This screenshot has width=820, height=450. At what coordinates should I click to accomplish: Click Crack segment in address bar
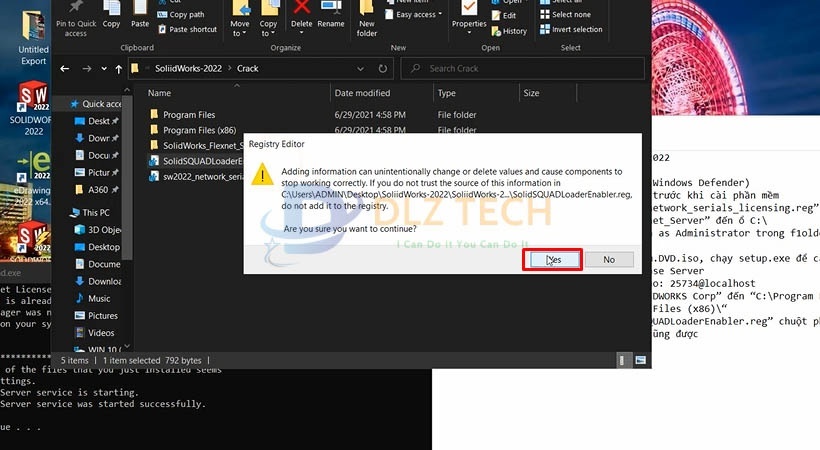pyautogui.click(x=247, y=69)
